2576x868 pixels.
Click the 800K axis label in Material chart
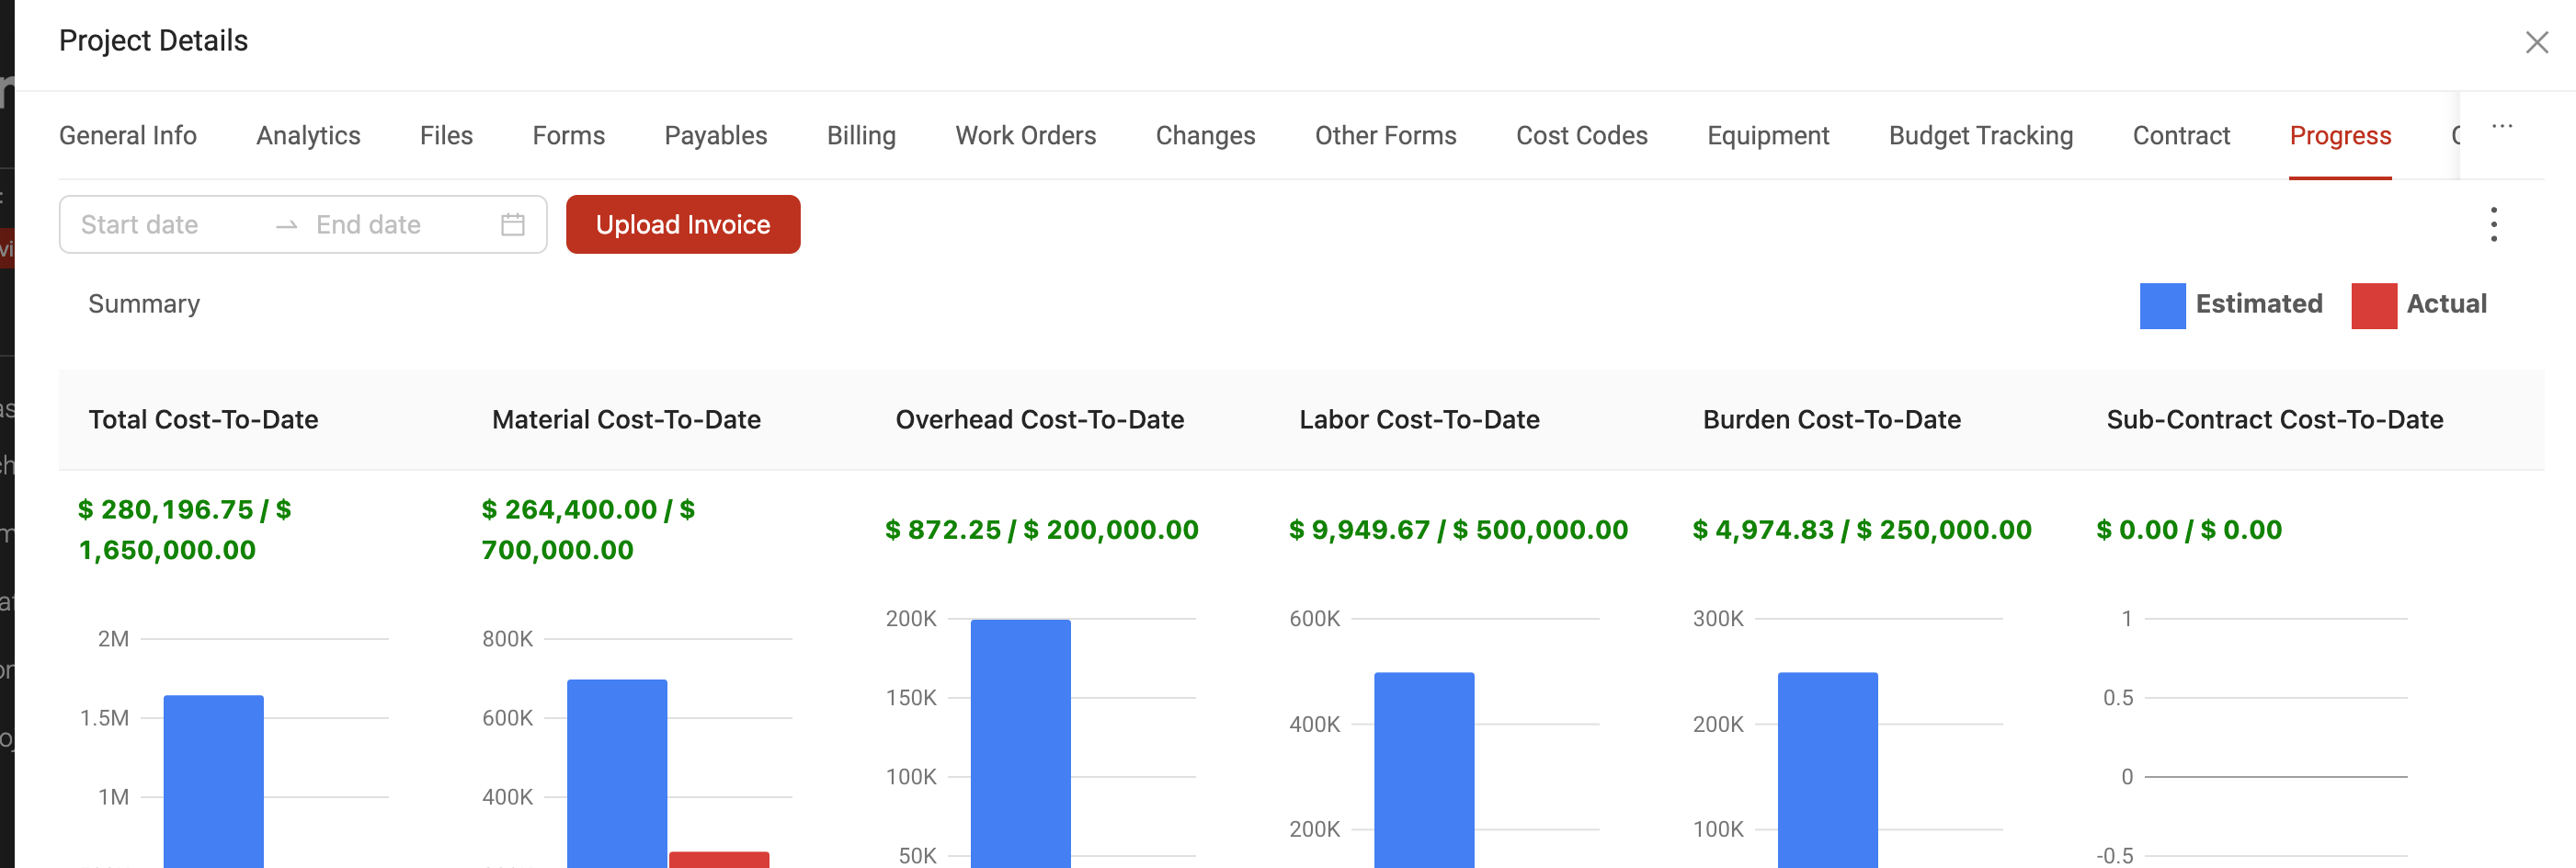(x=507, y=639)
